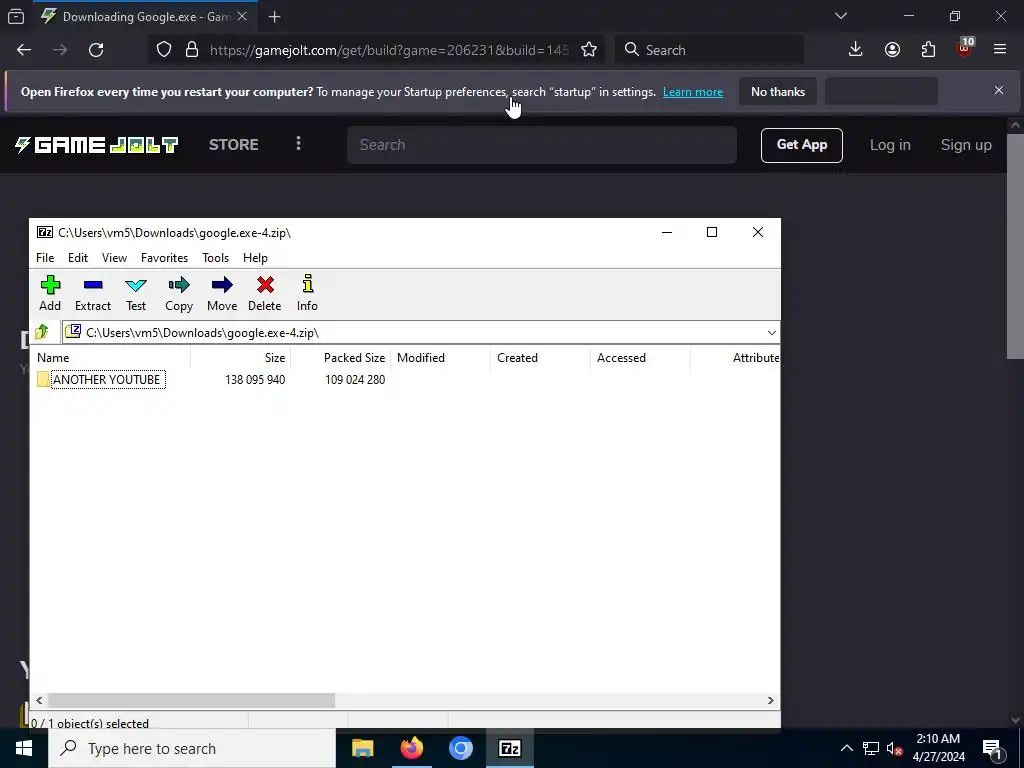The image size is (1024, 768).
Task: Click the 7-Zip horizontal scrollbar thumb
Action: [x=191, y=700]
